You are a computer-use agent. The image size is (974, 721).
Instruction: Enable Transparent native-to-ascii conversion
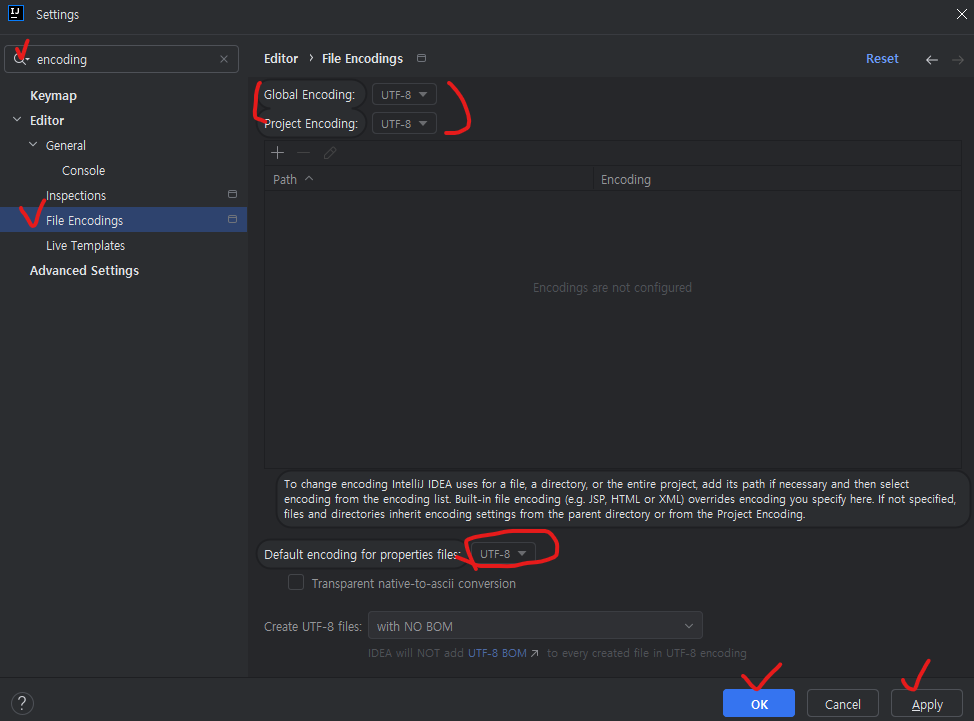(296, 583)
